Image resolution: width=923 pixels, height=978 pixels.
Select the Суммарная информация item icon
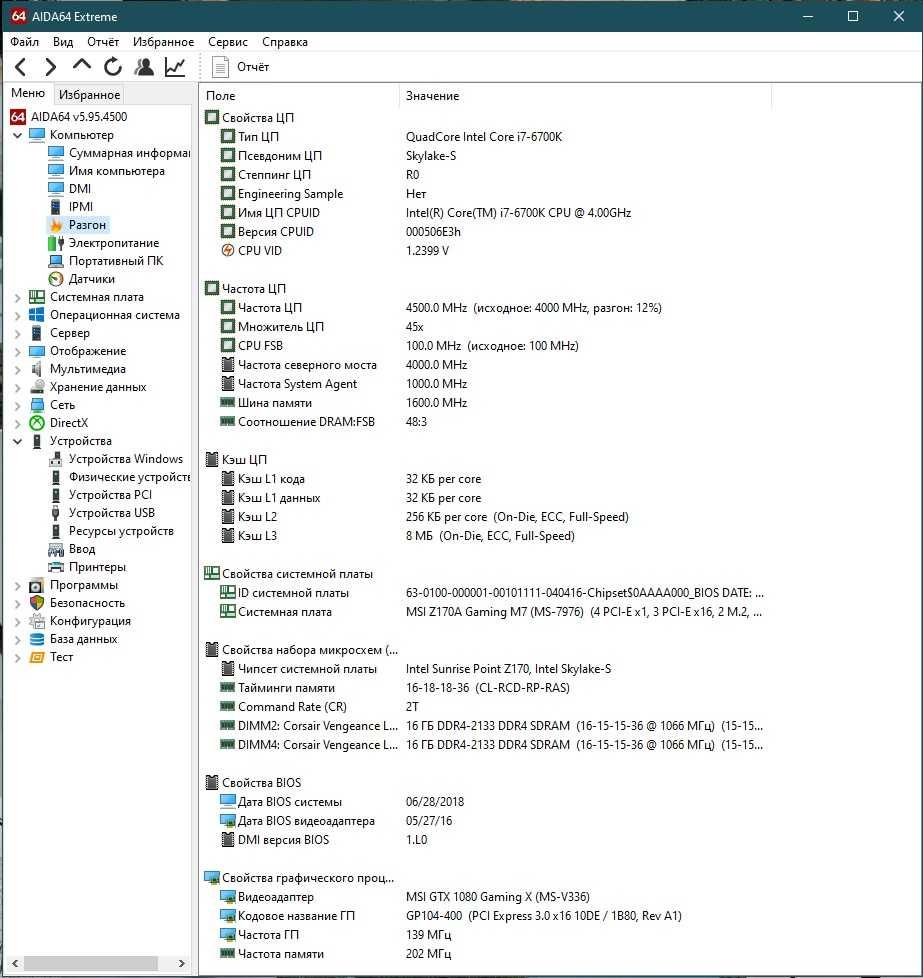coord(56,153)
